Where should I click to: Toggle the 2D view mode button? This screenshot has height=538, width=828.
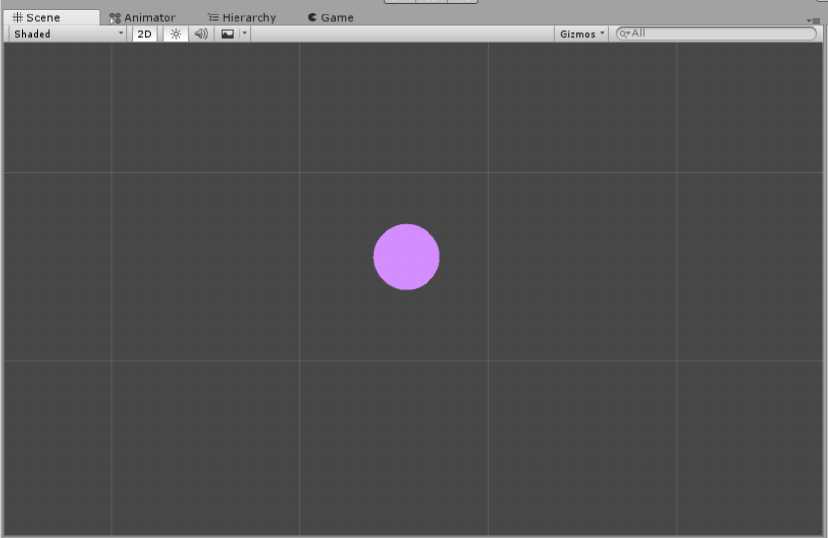144,34
